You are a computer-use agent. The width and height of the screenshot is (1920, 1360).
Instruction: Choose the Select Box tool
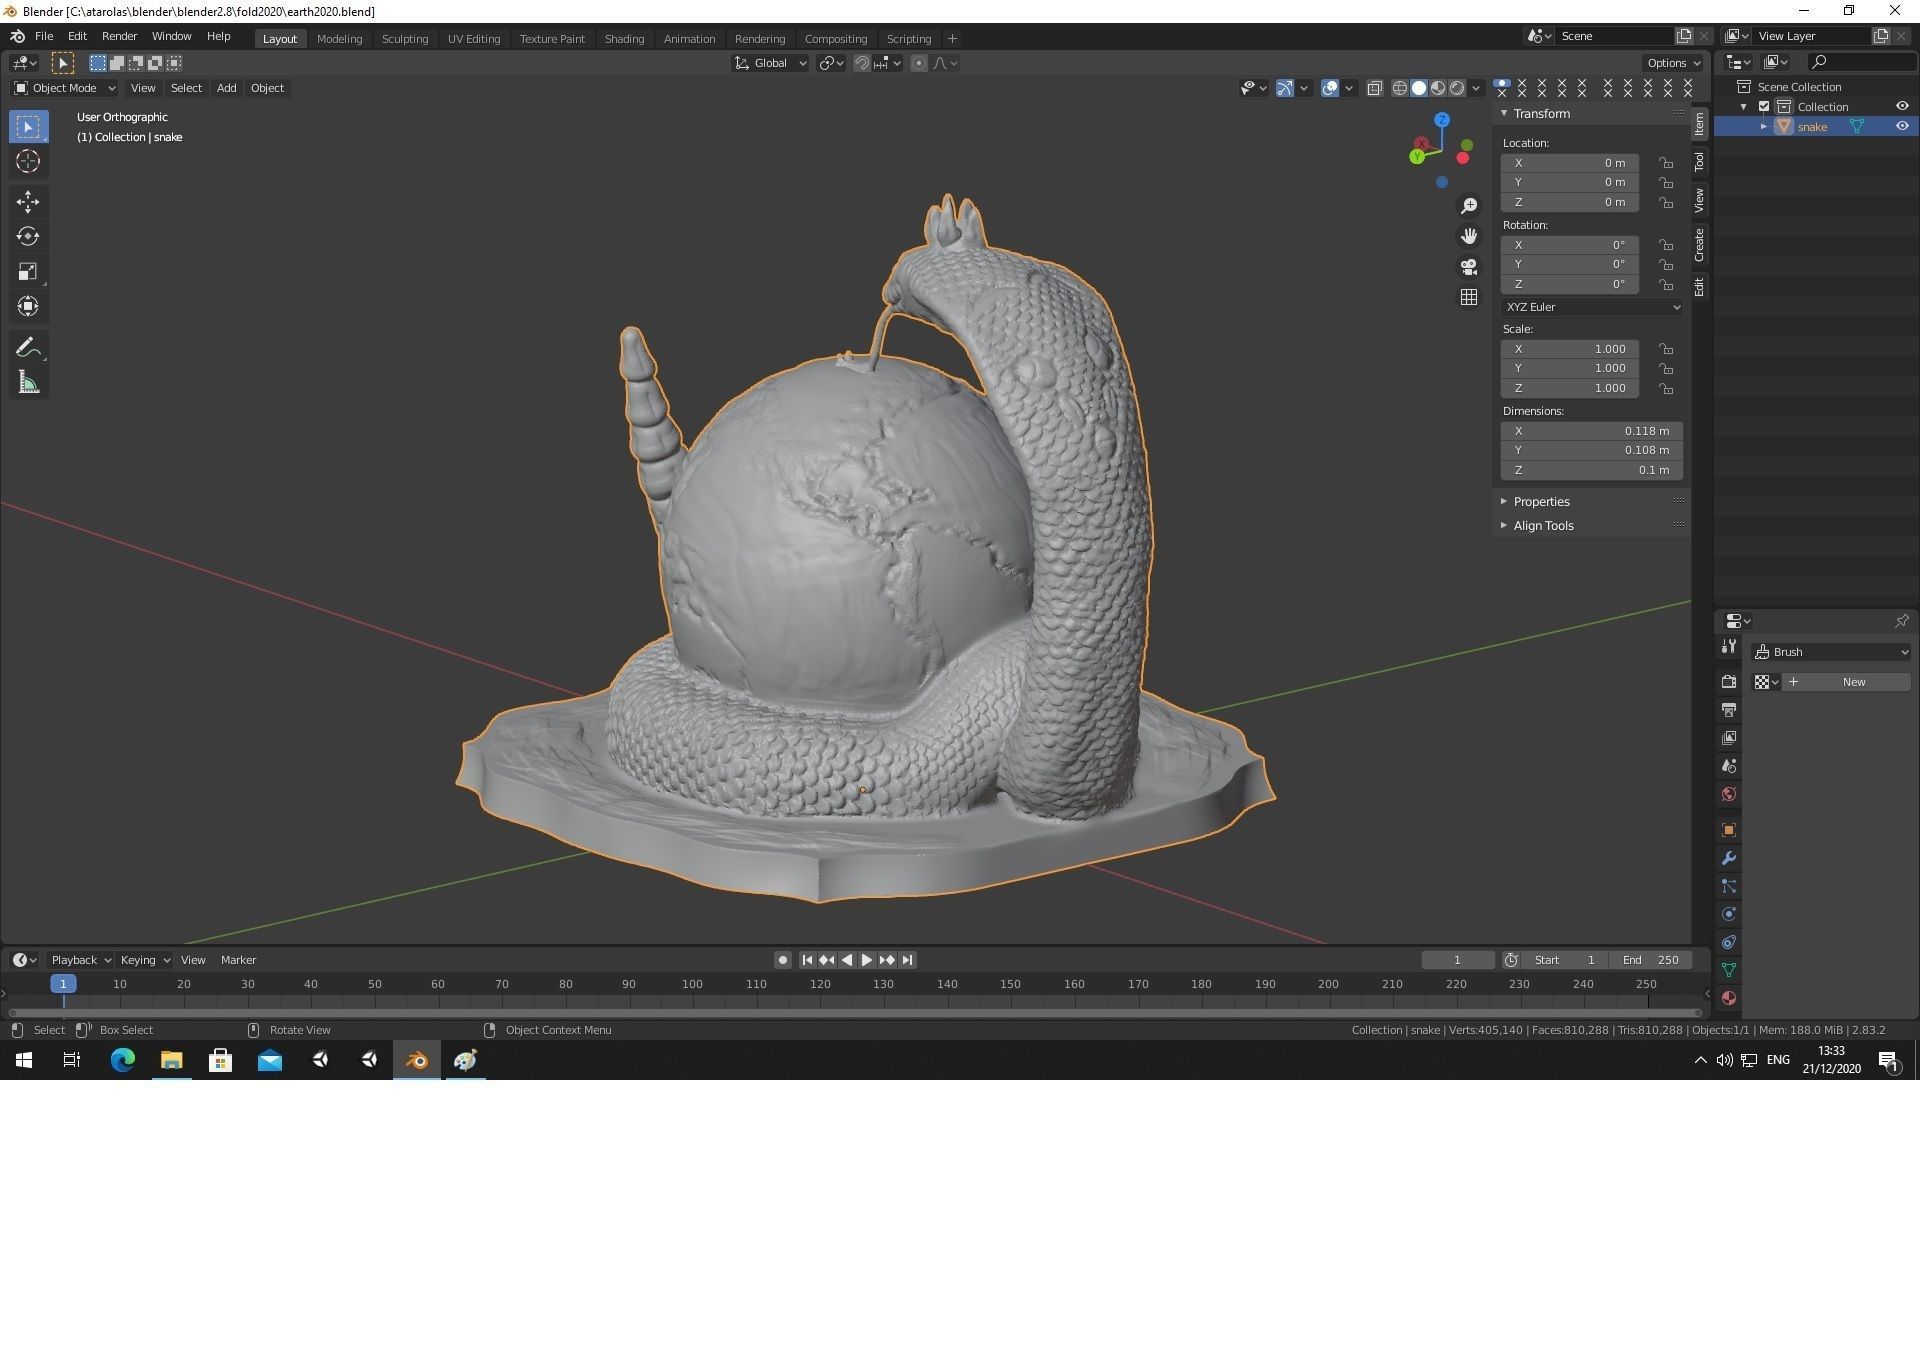(x=28, y=127)
